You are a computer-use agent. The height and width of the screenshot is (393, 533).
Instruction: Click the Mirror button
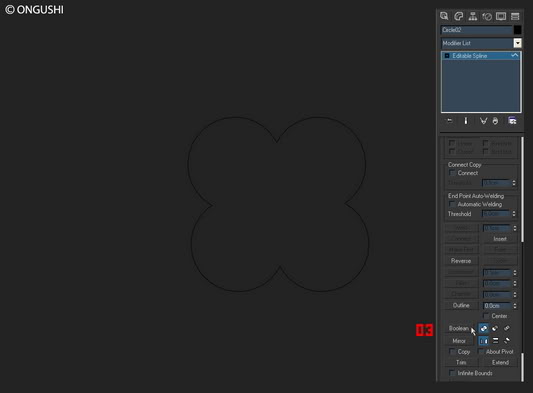[459, 341]
